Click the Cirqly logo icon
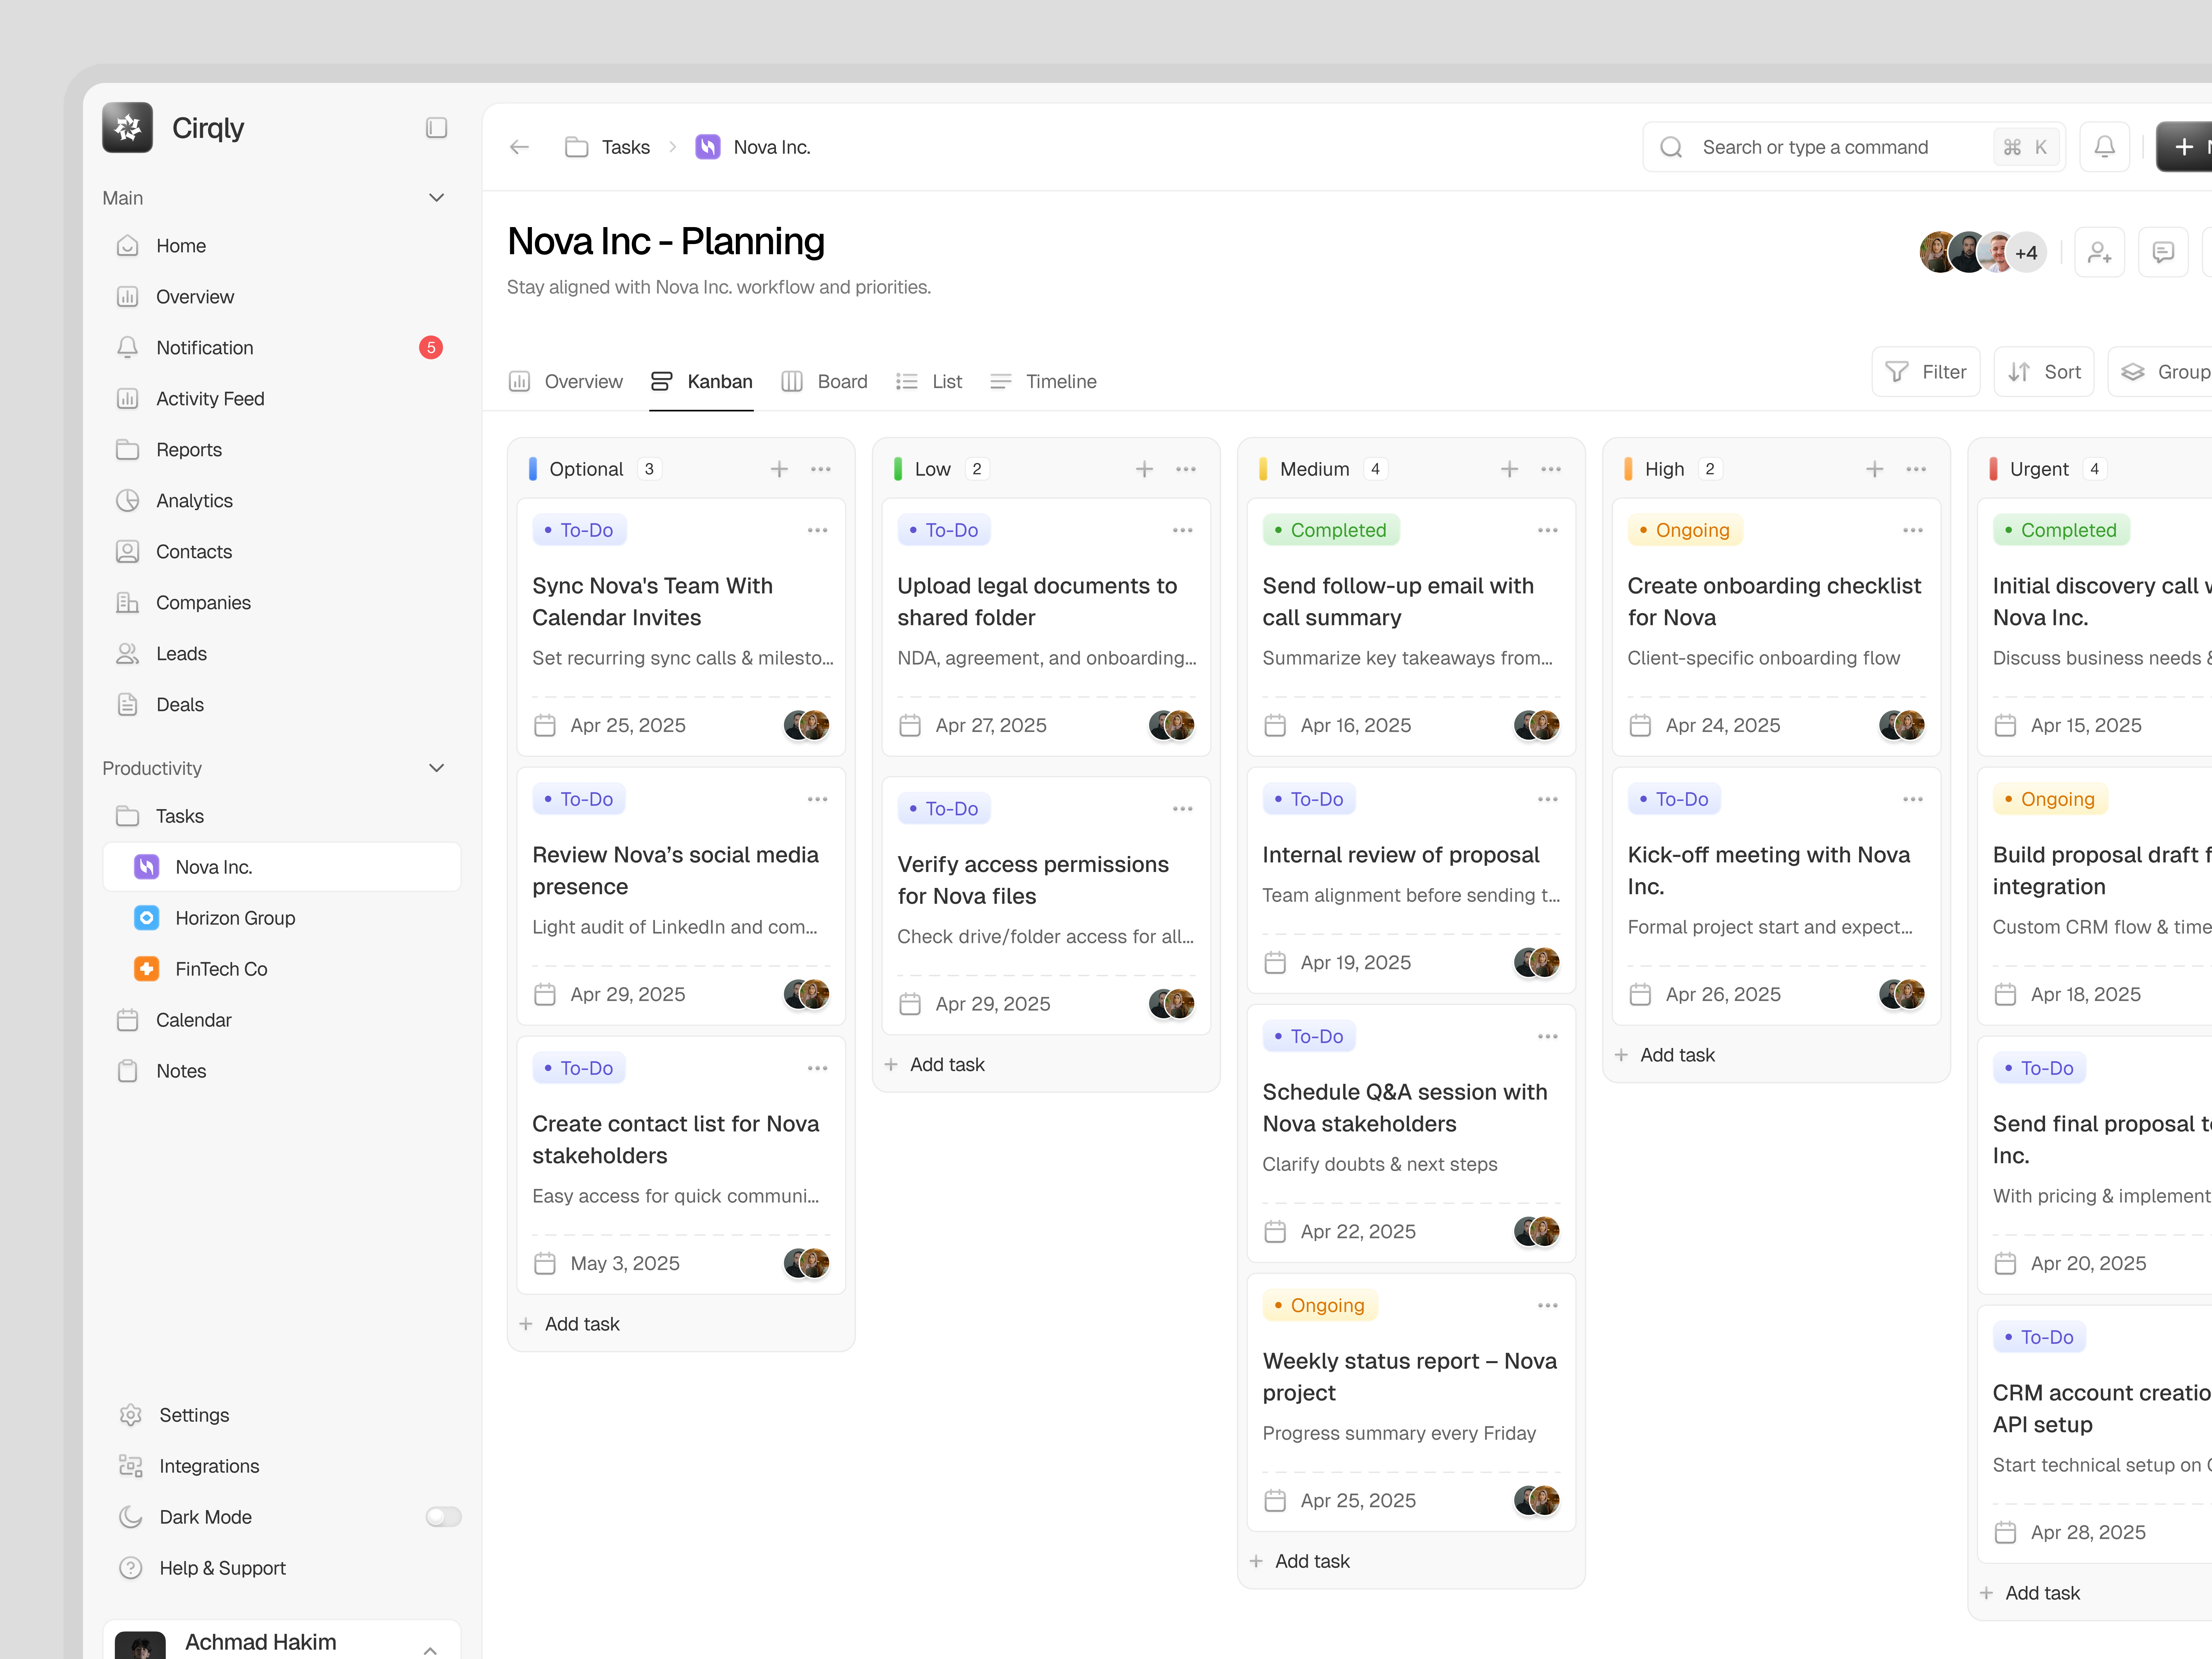Image resolution: width=2212 pixels, height=1659 pixels. (x=127, y=128)
